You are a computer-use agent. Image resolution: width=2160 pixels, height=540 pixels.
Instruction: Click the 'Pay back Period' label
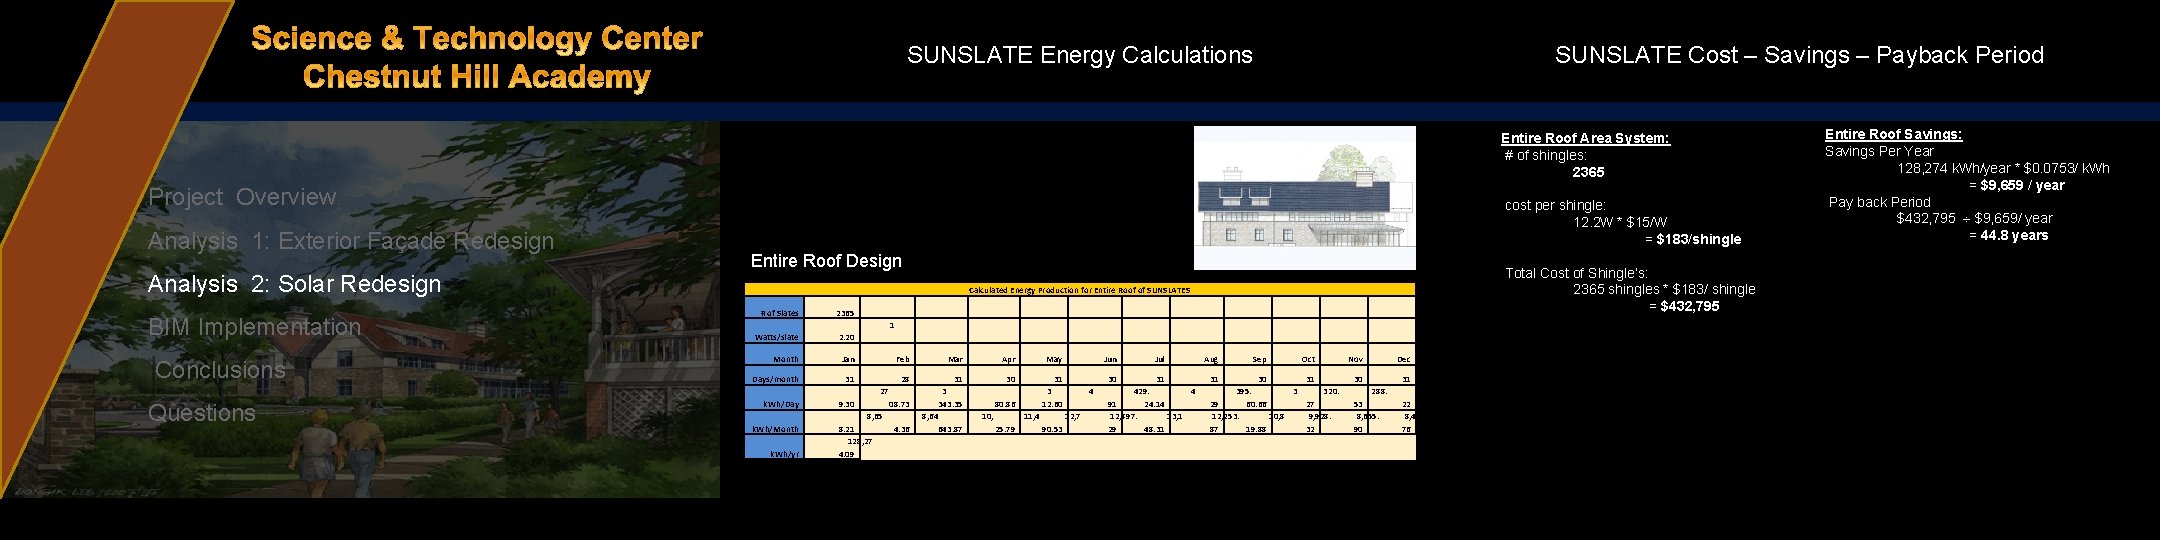1879,202
